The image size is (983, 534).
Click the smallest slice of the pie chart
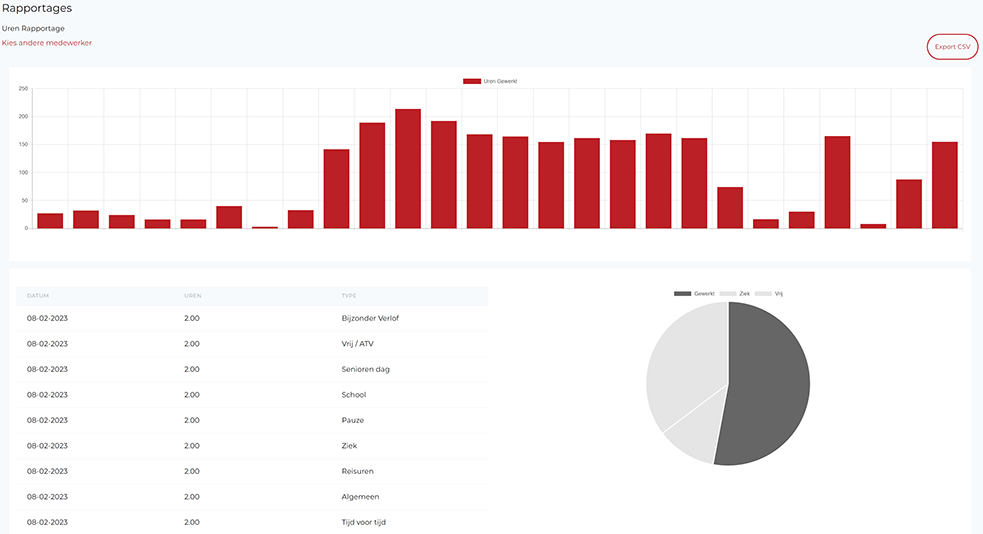[x=690, y=438]
